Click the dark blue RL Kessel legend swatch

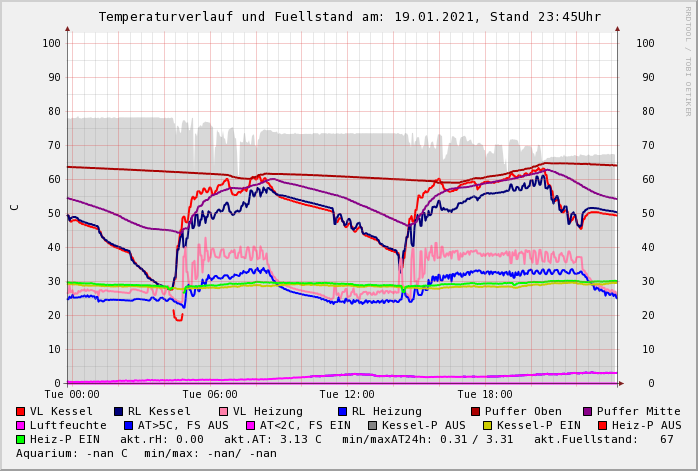click(x=119, y=411)
